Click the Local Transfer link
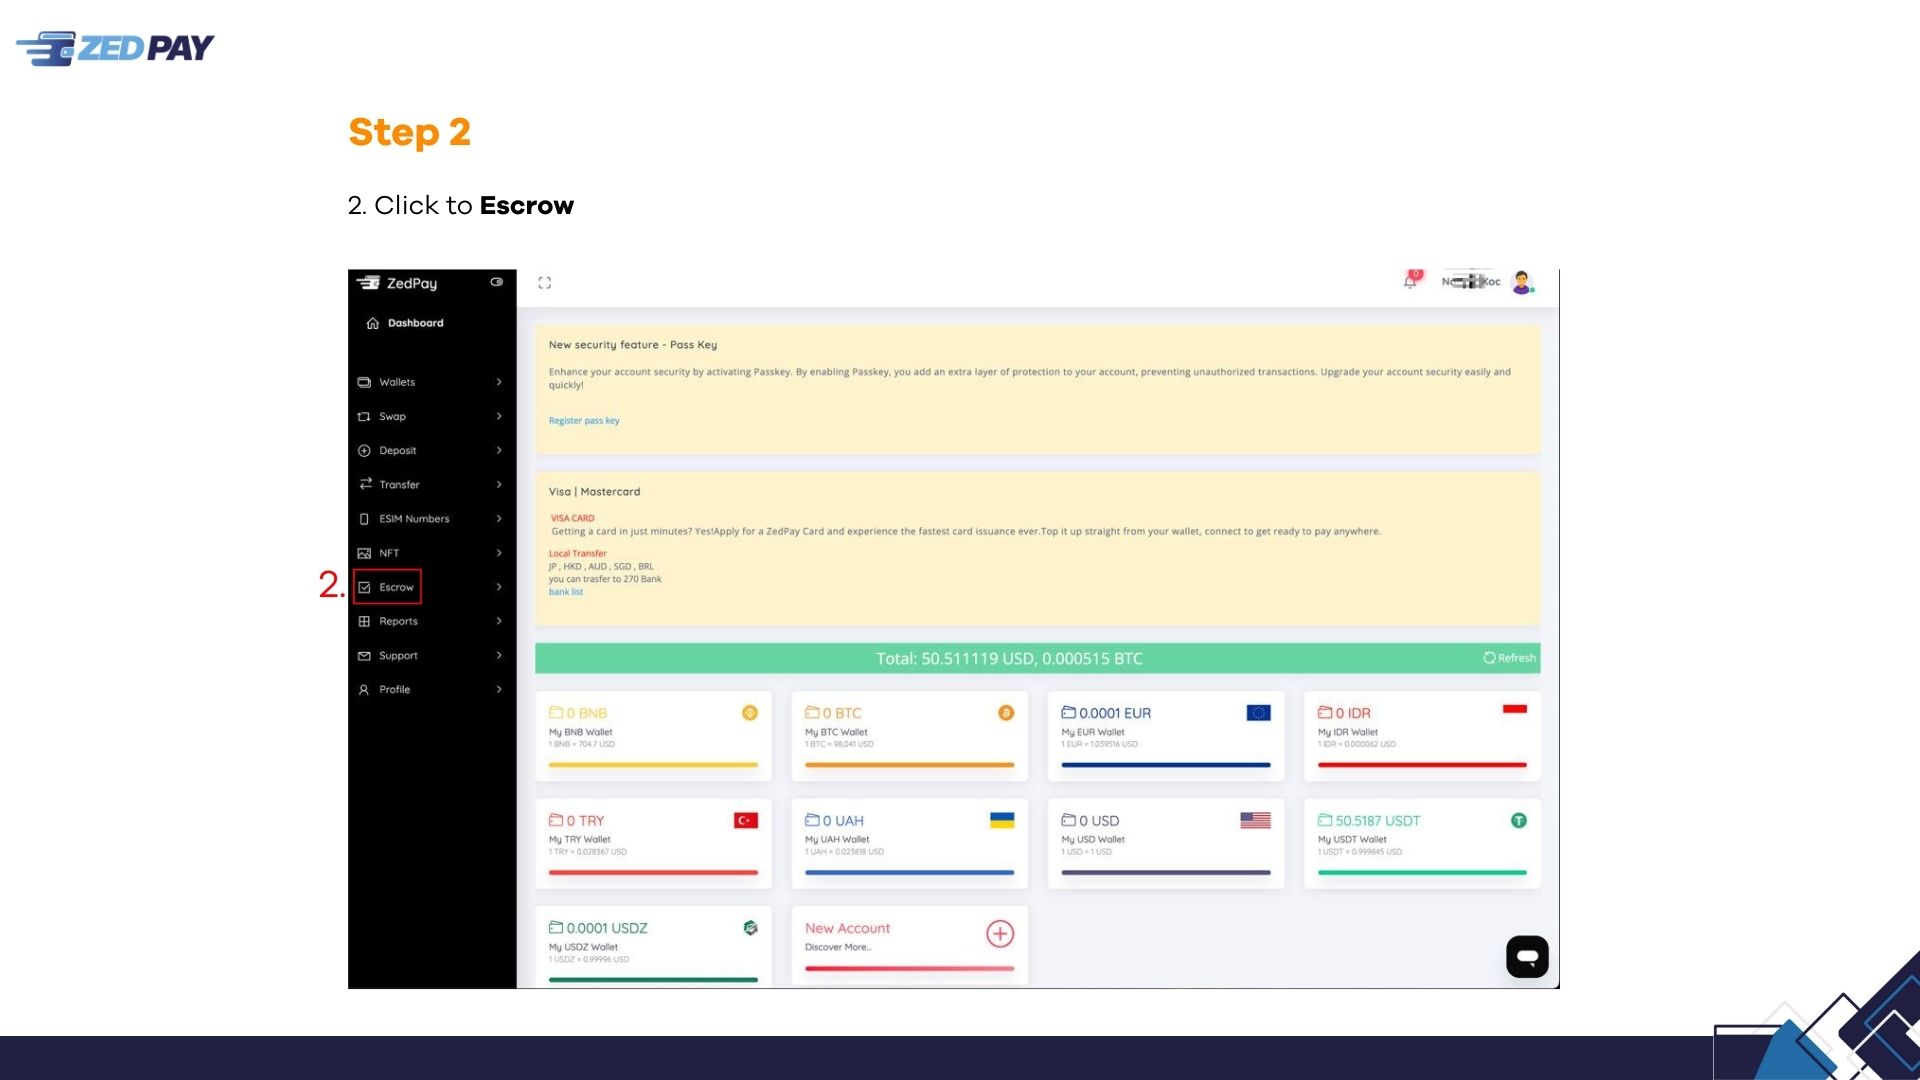Viewport: 1920px width, 1080px height. pyautogui.click(x=577, y=553)
